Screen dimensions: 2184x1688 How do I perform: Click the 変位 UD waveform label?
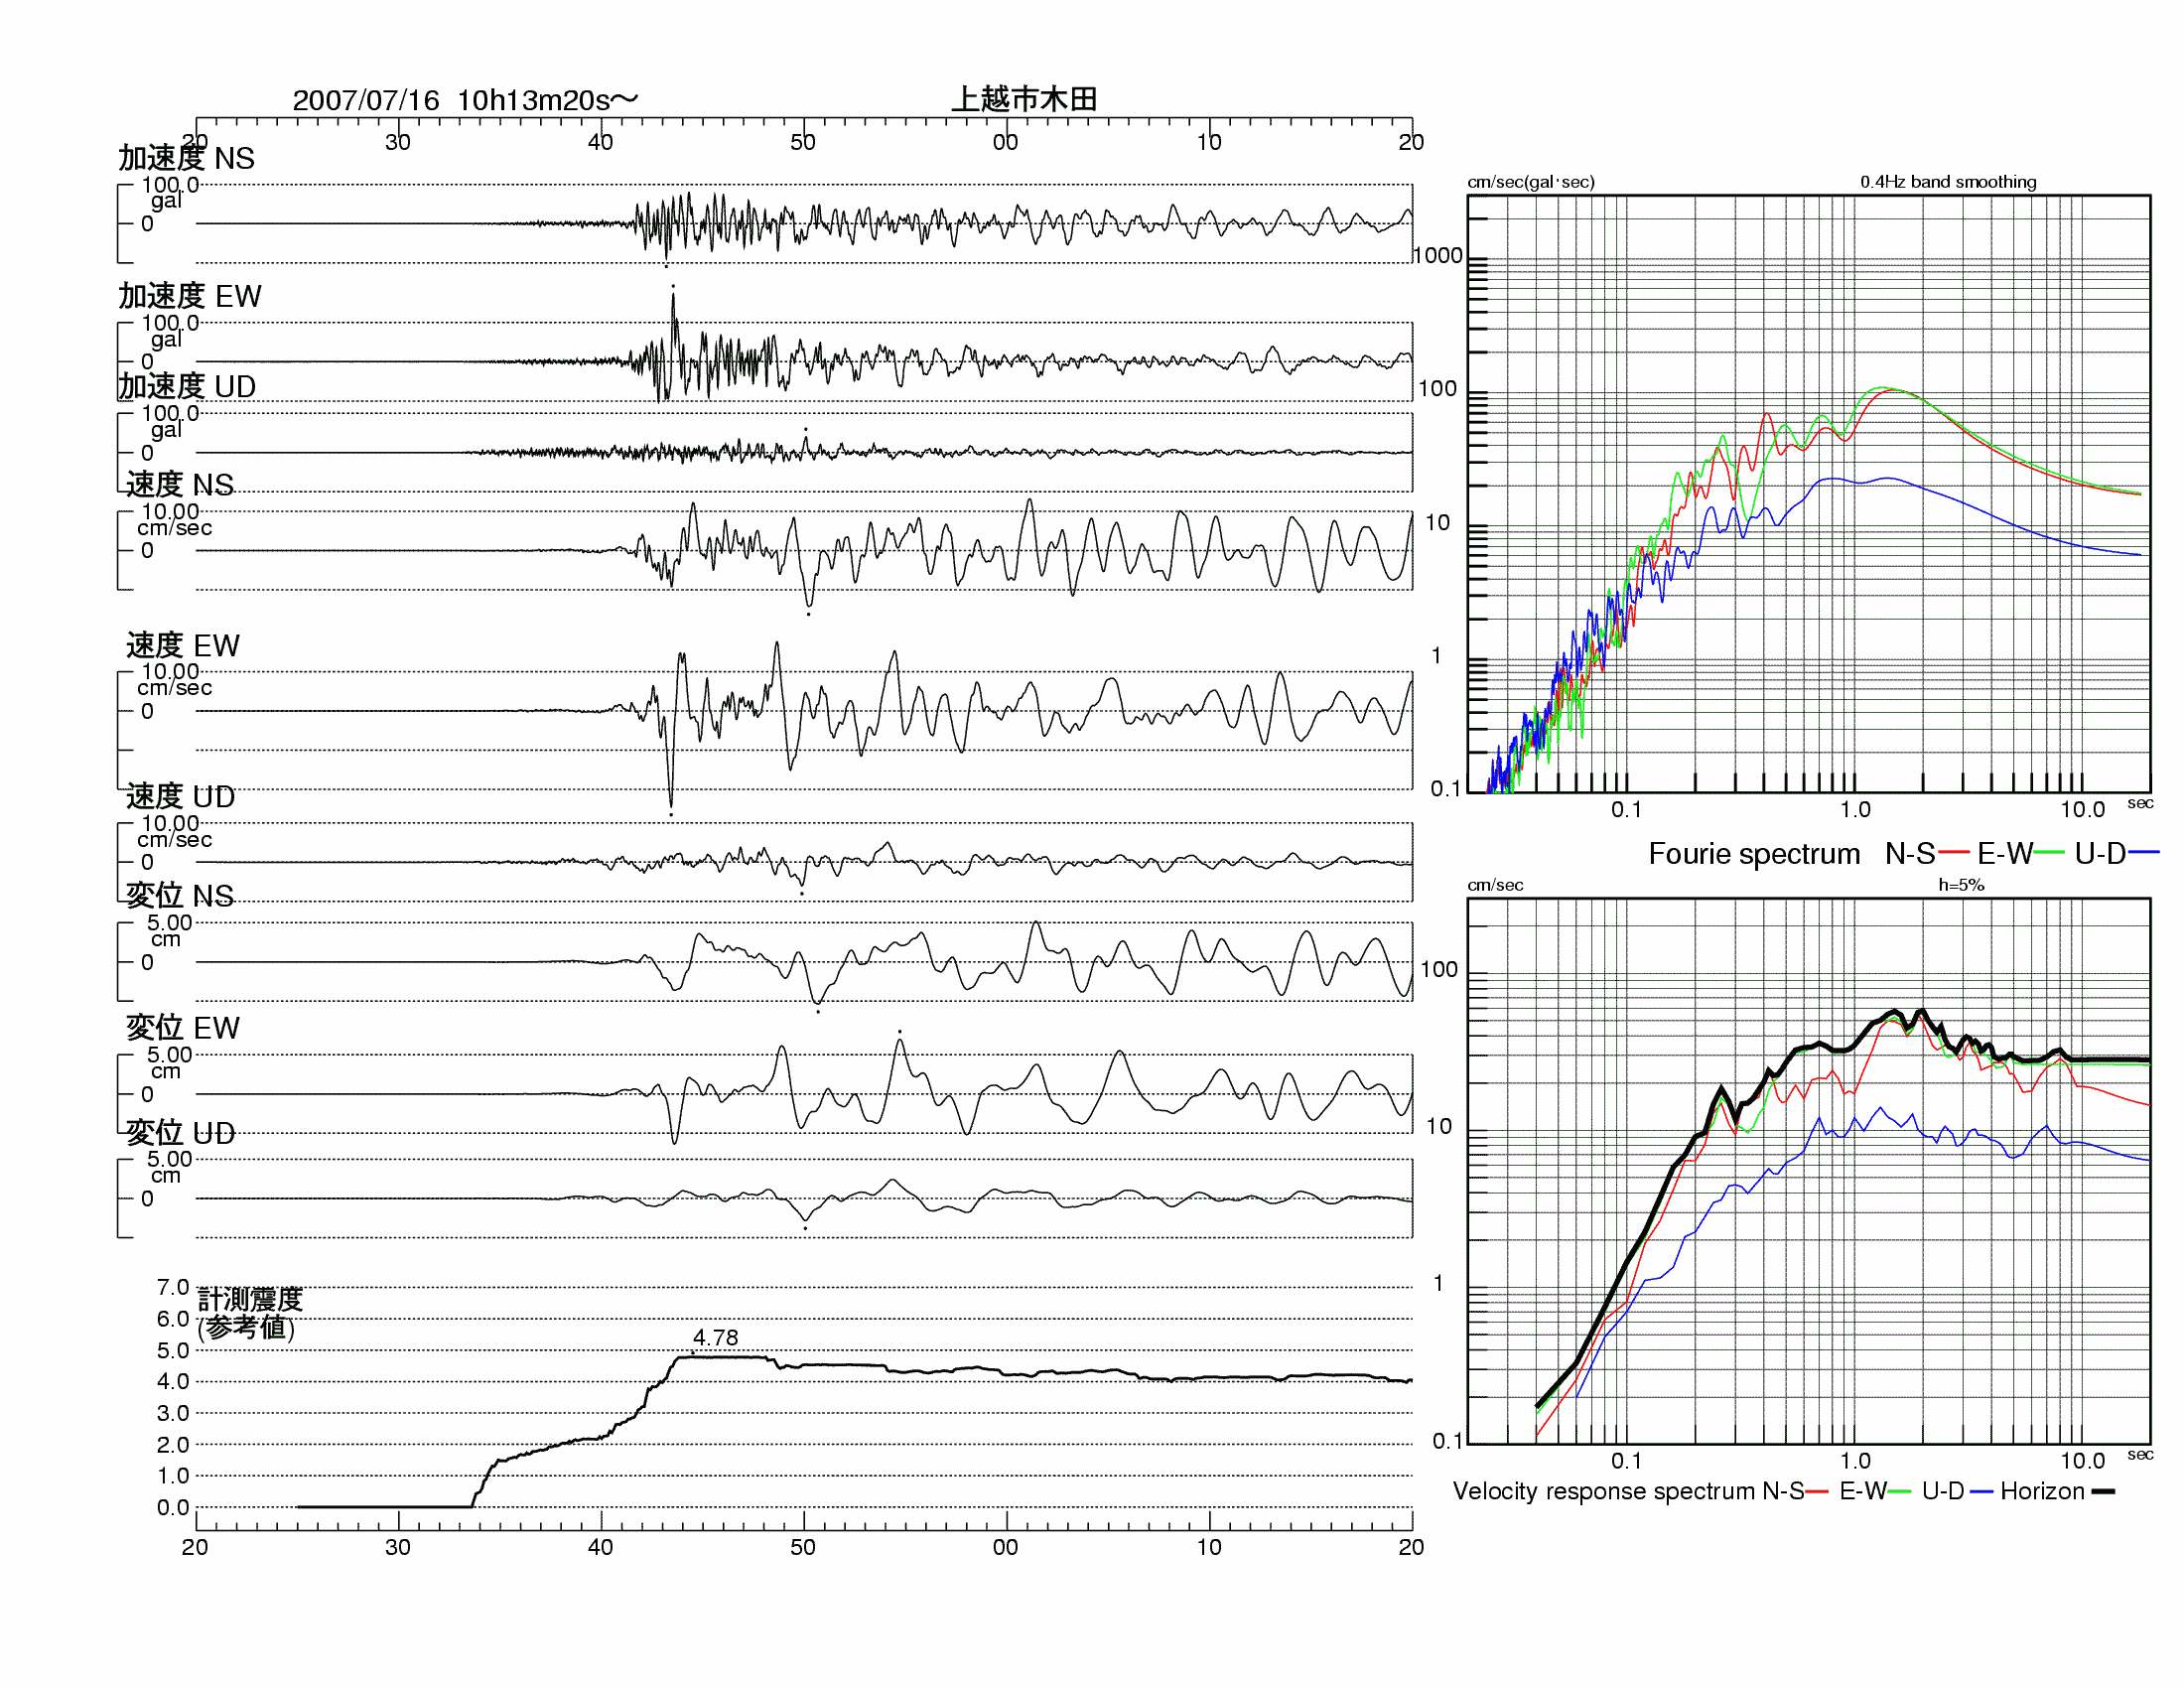[x=180, y=1132]
